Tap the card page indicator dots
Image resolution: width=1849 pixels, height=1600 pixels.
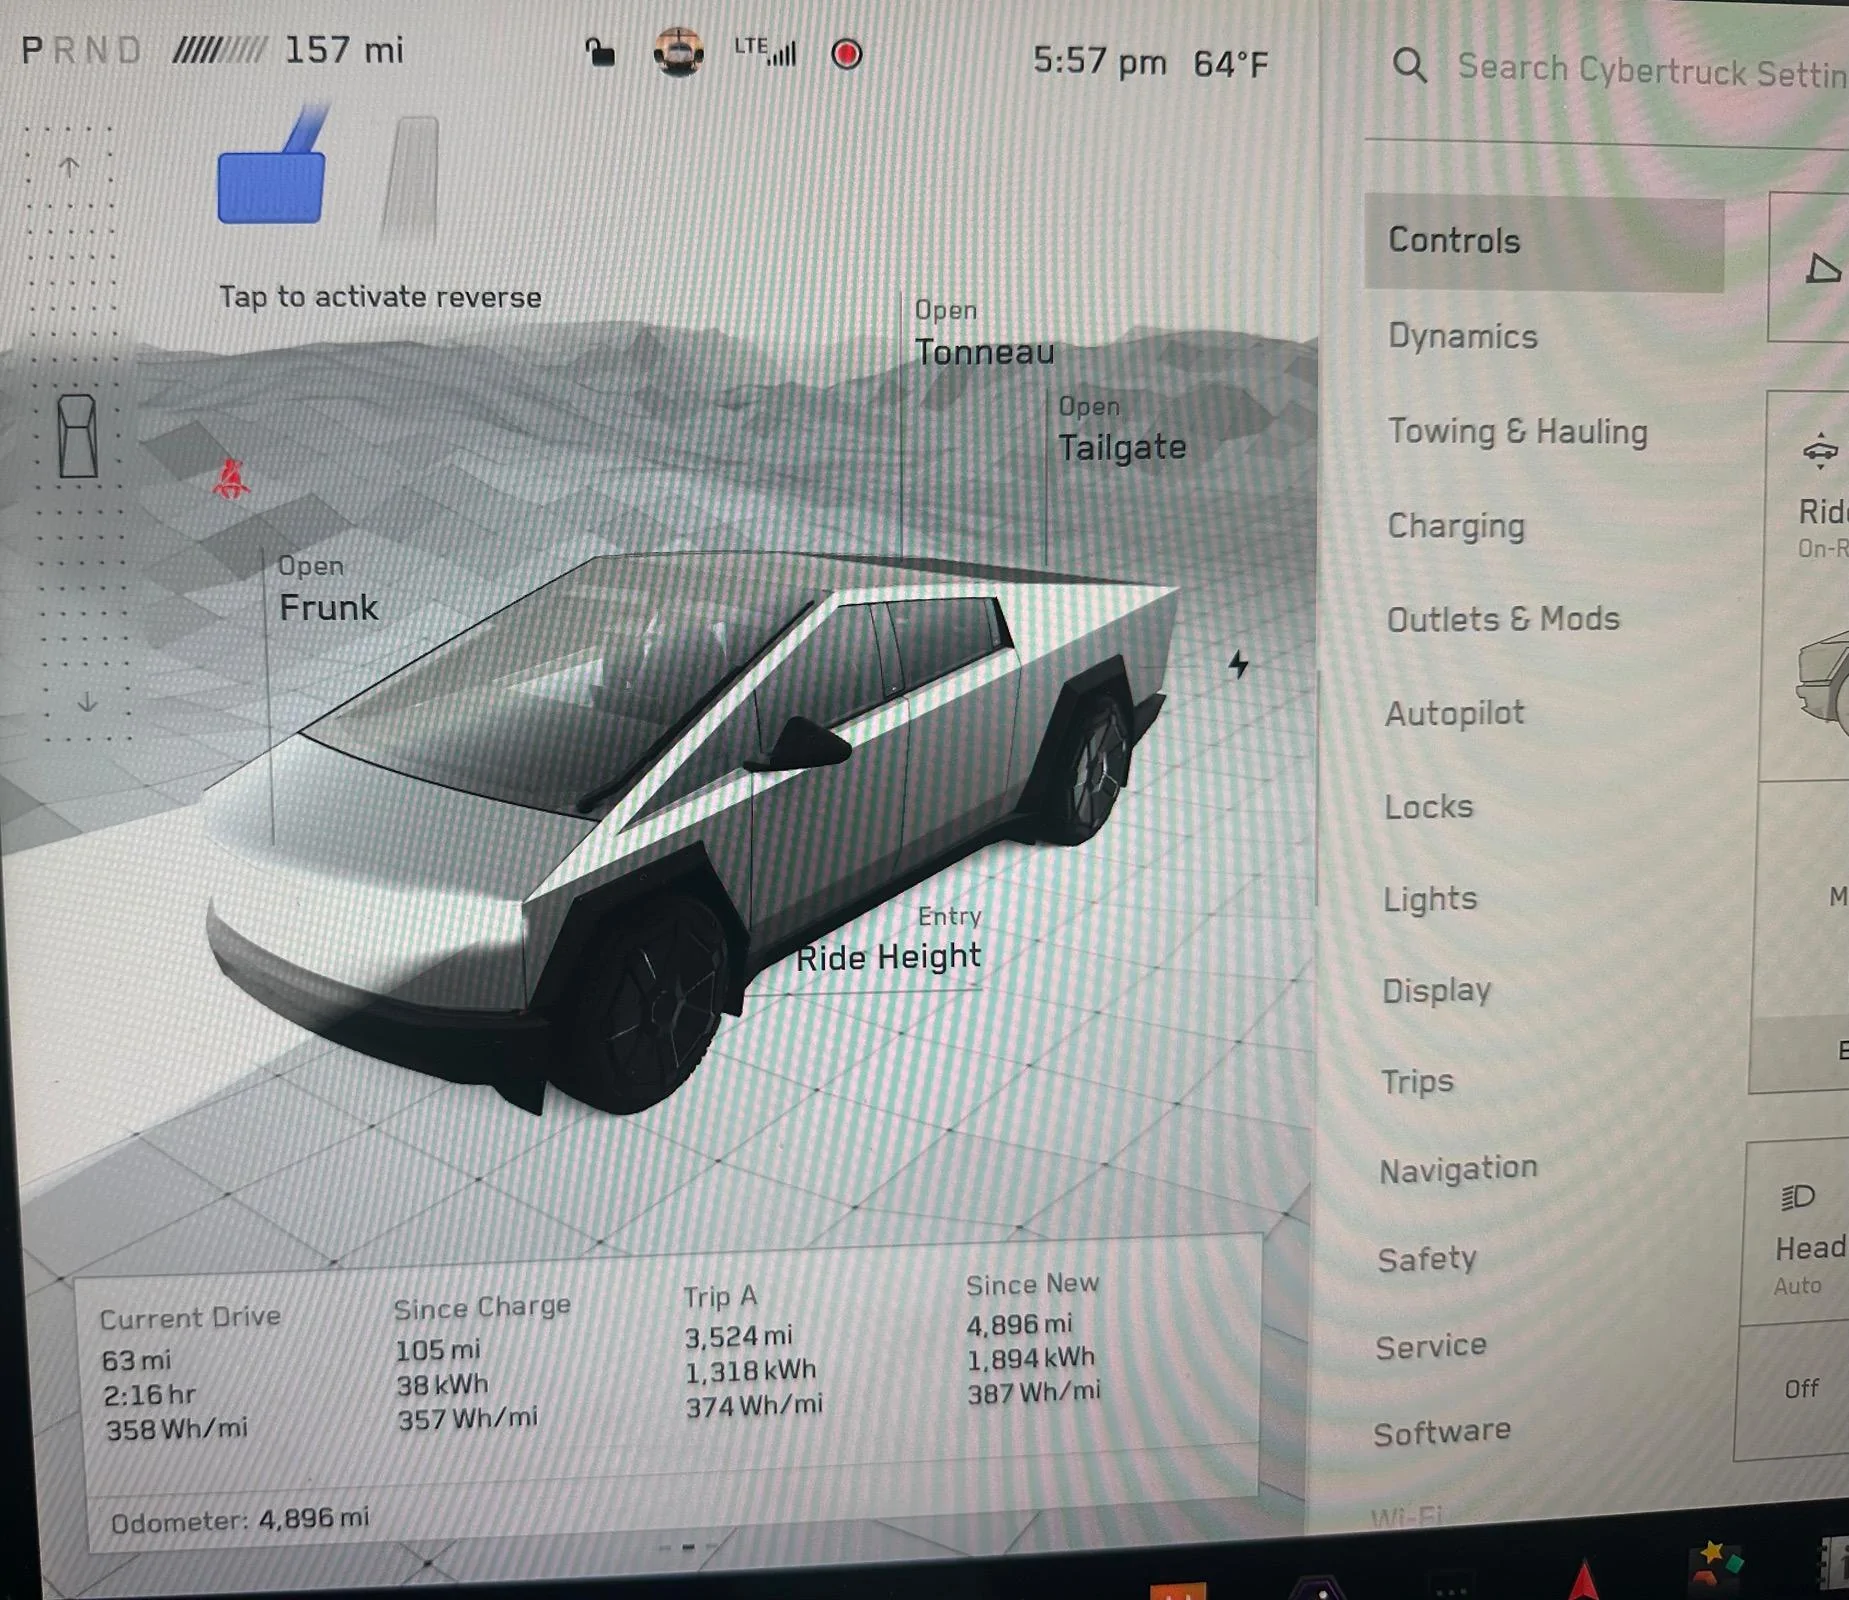[688, 1547]
